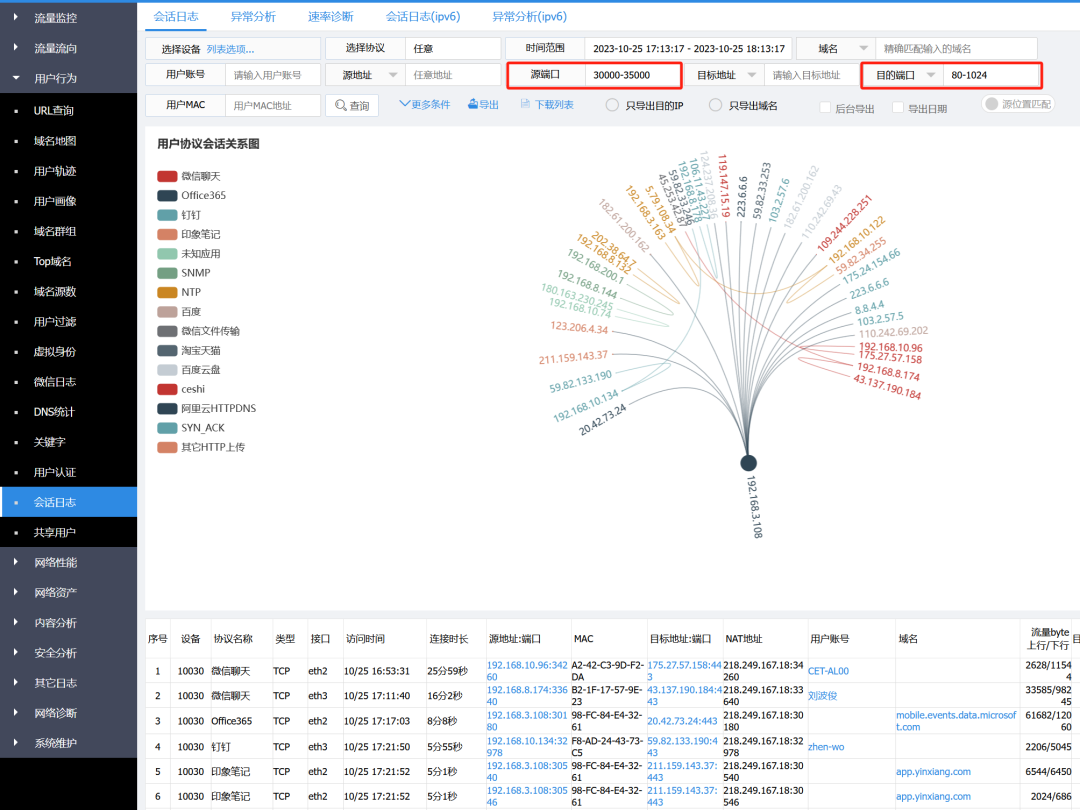Image resolution: width=1080 pixels, height=810 pixels.
Task: Click the SNMP legend color swatch
Action: point(167,273)
